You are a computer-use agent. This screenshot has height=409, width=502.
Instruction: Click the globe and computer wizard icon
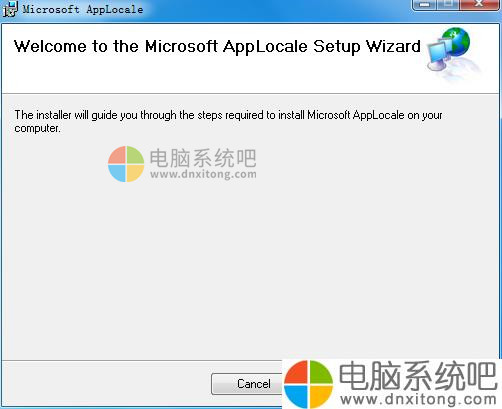pos(453,54)
